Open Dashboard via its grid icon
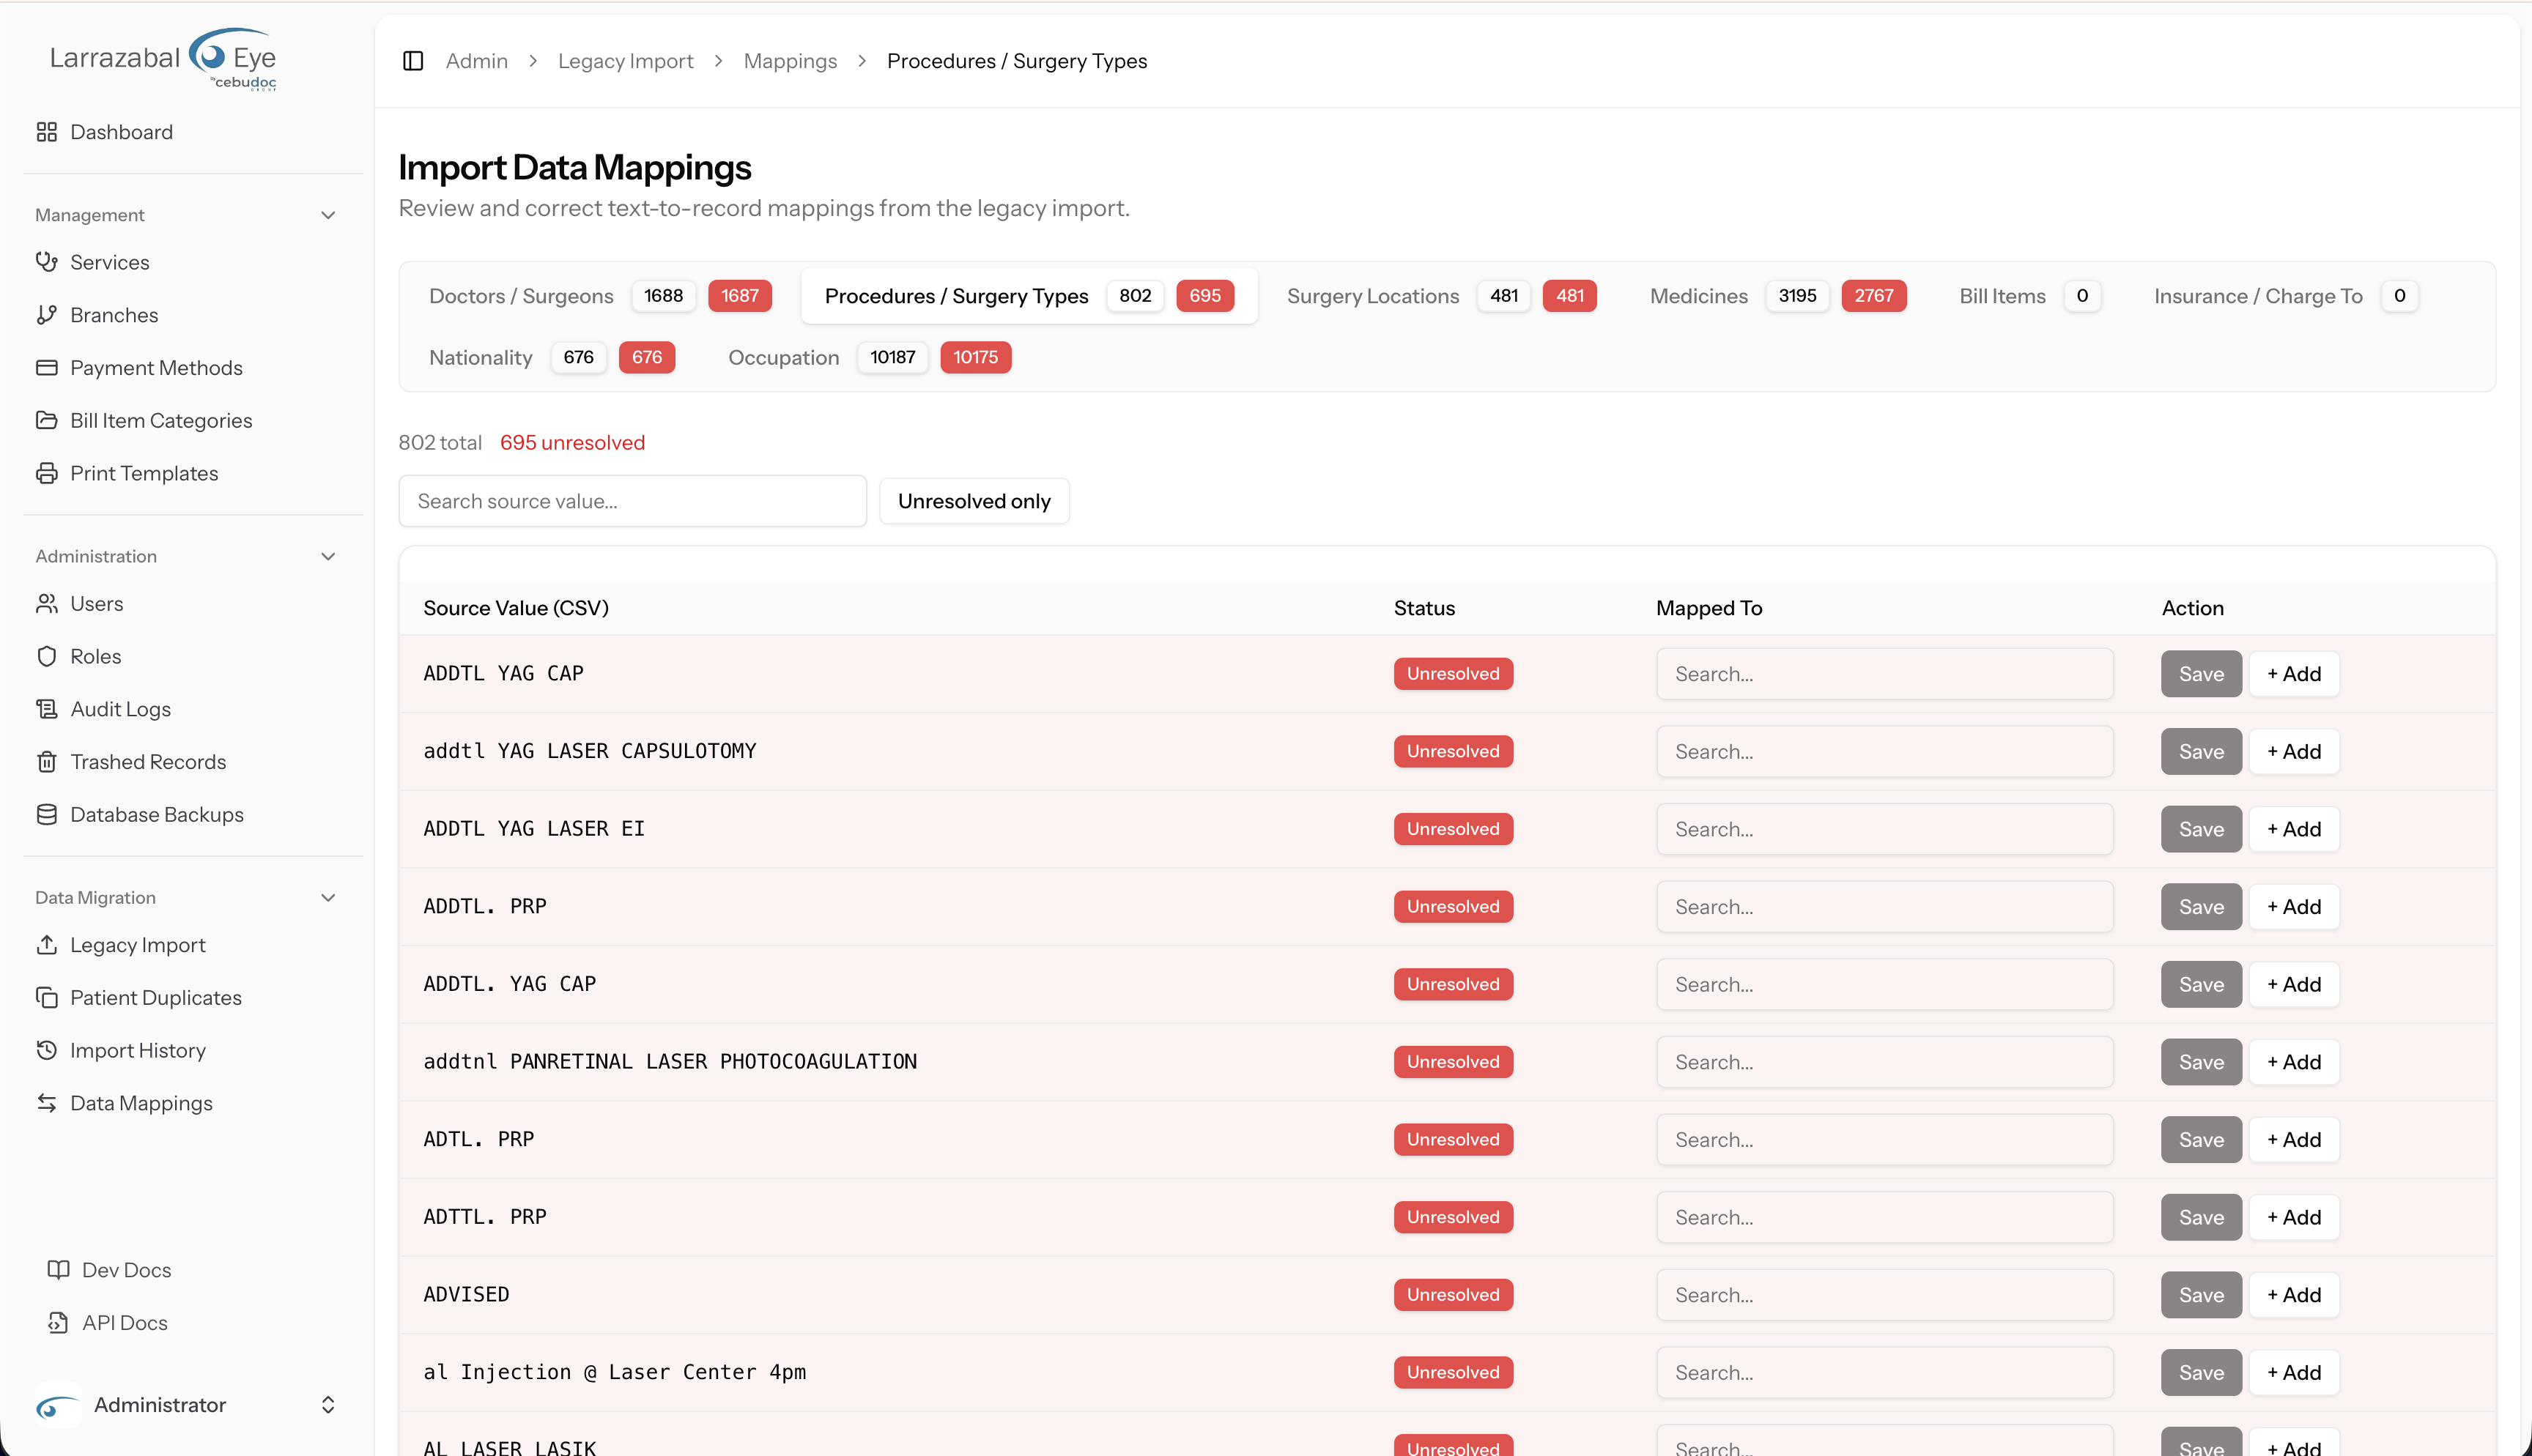 (47, 132)
